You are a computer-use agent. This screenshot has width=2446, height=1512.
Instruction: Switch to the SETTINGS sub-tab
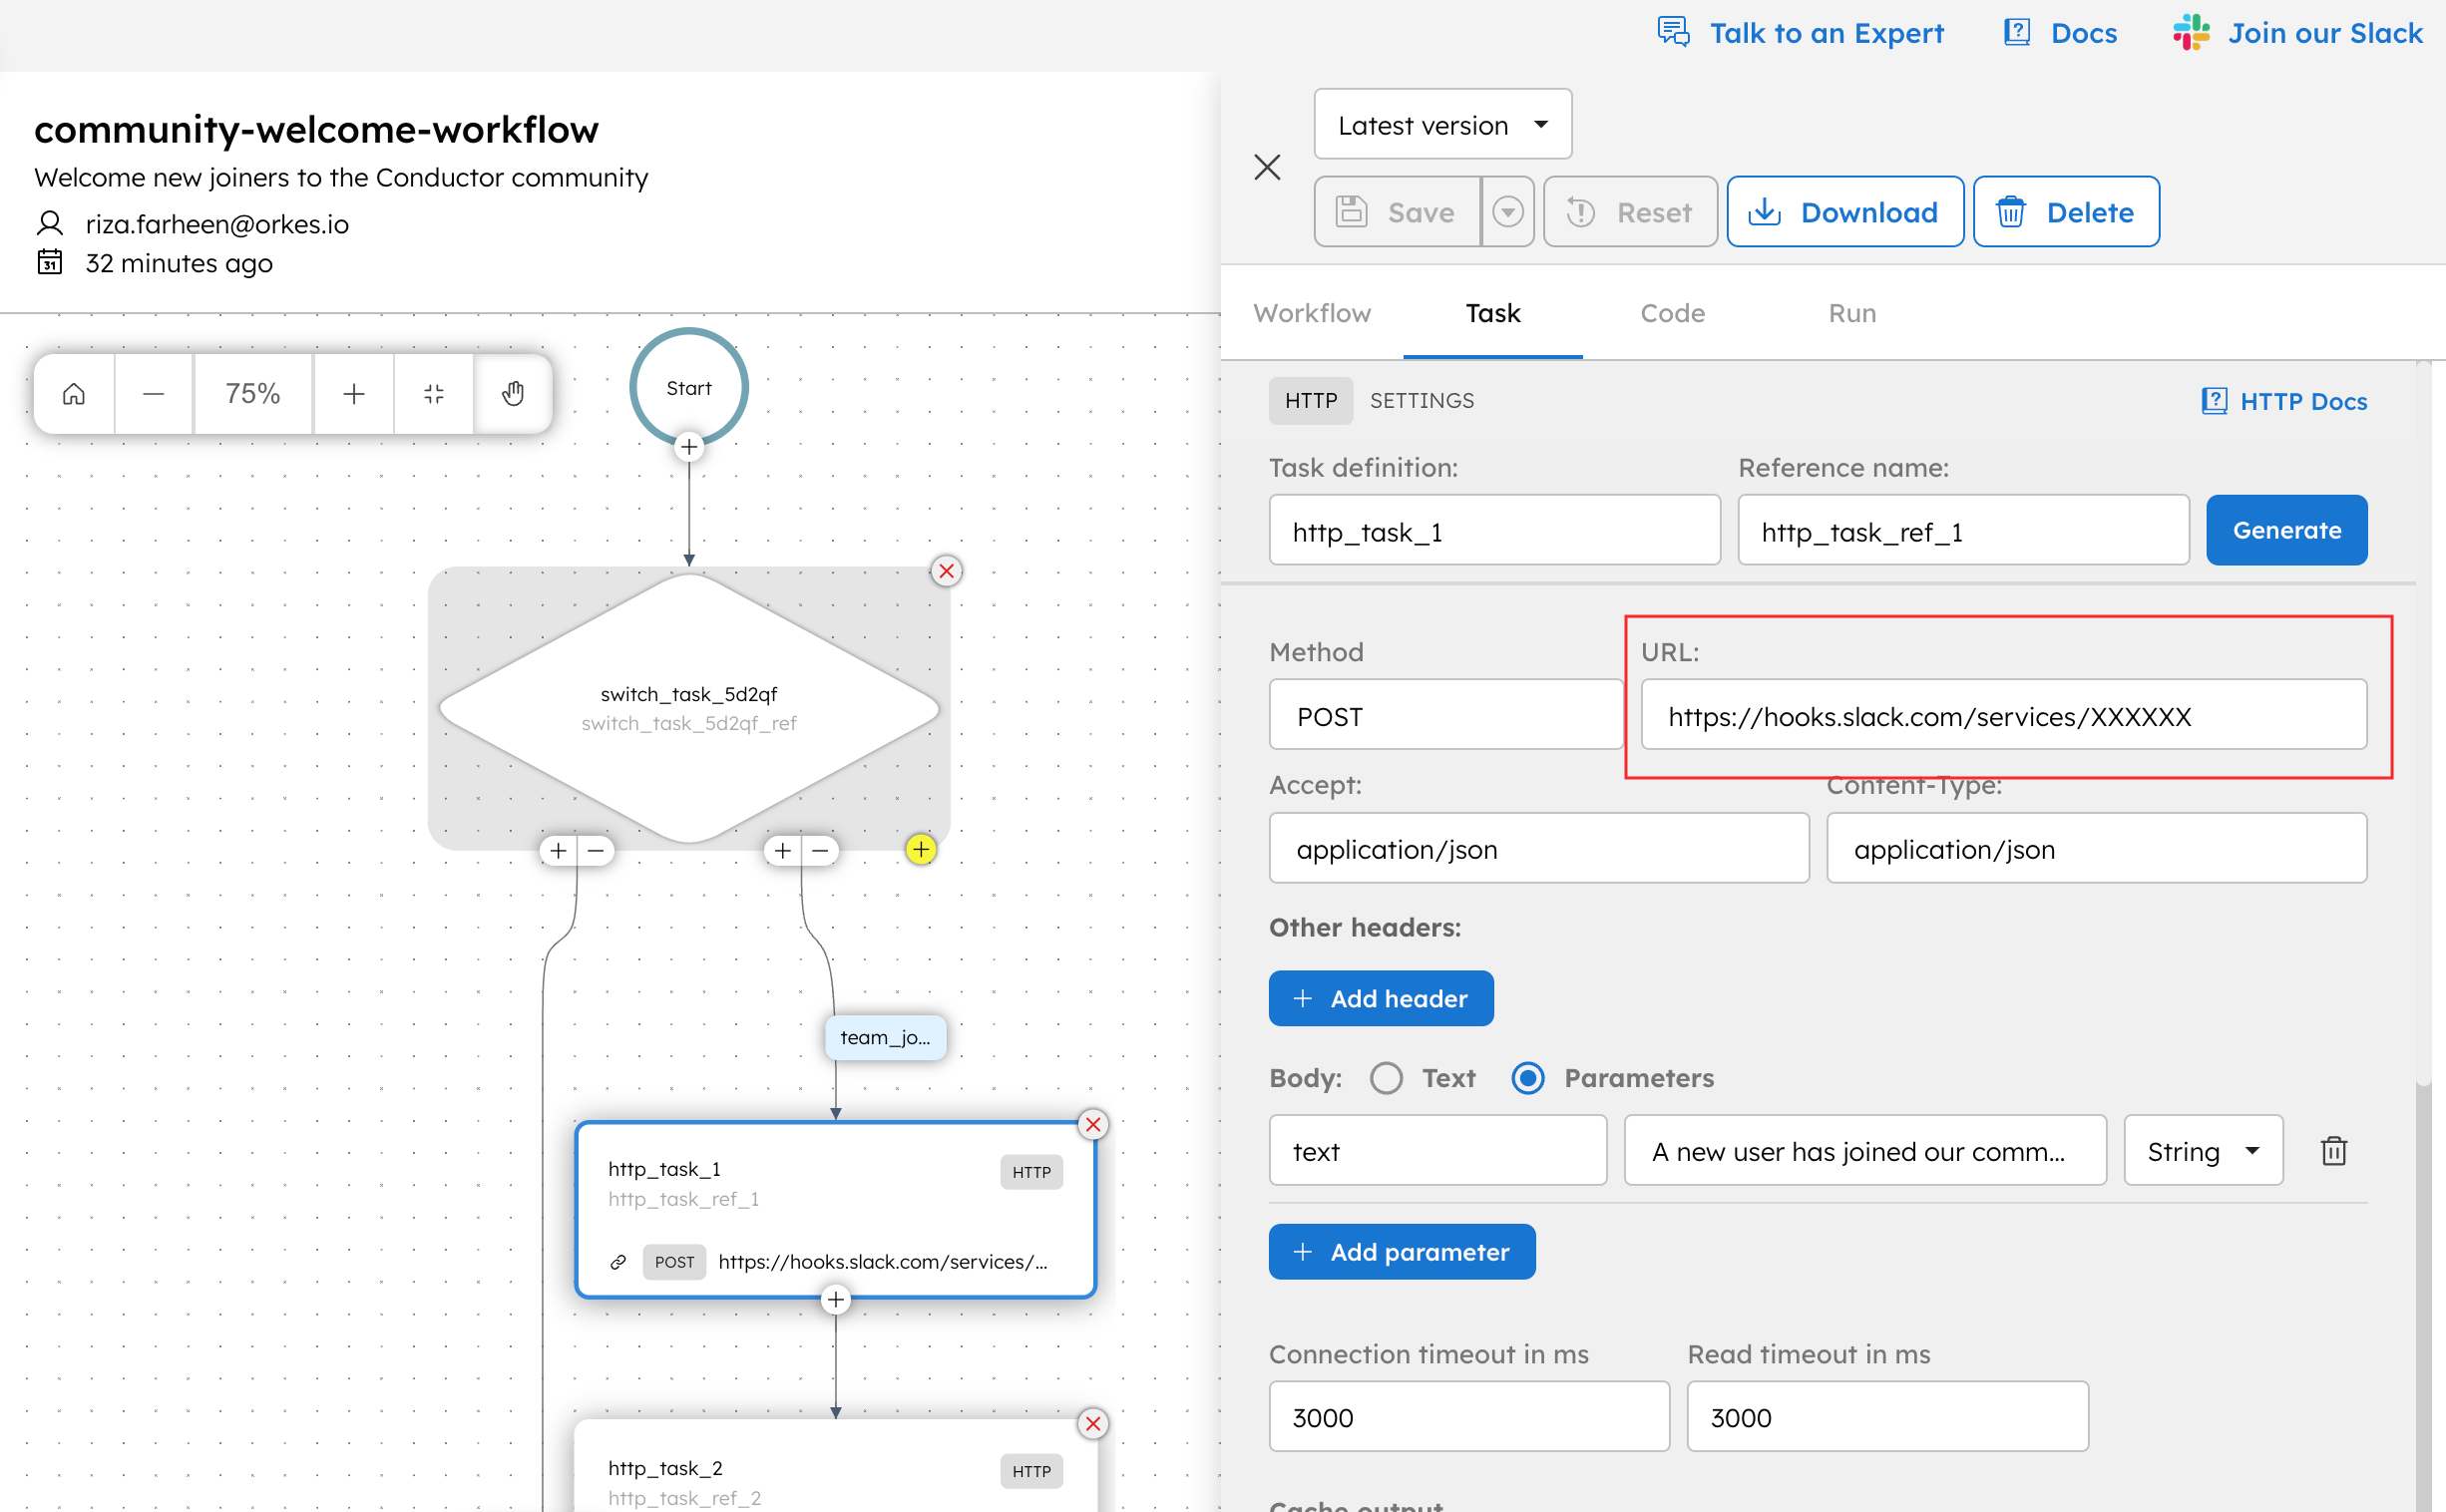point(1421,400)
